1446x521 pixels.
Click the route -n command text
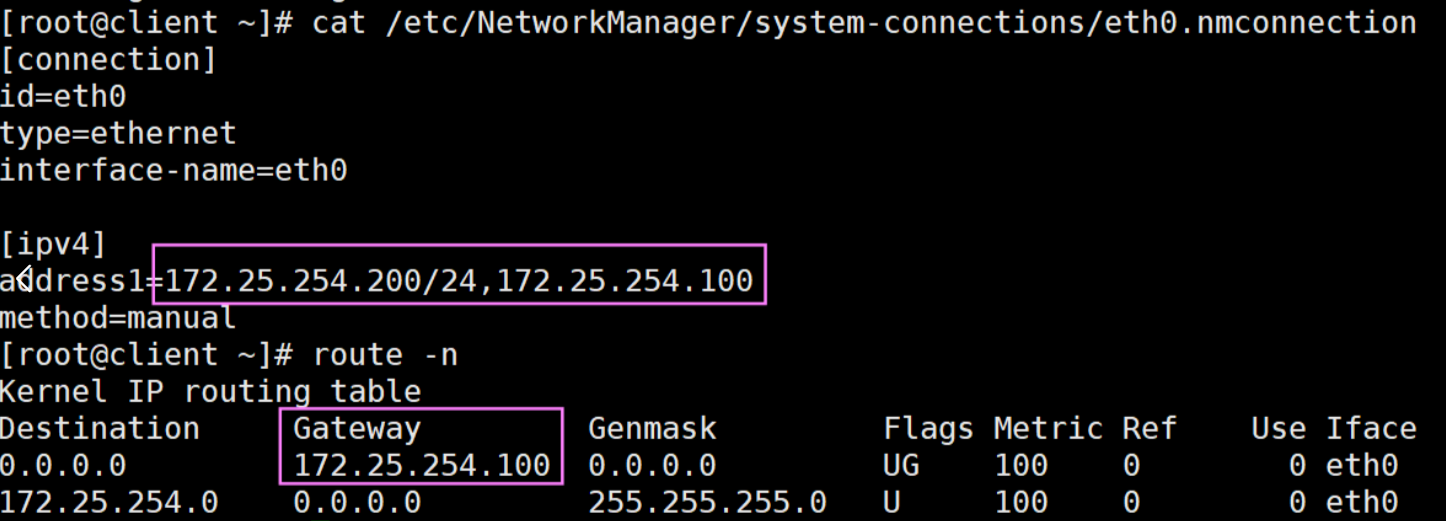tap(385, 355)
